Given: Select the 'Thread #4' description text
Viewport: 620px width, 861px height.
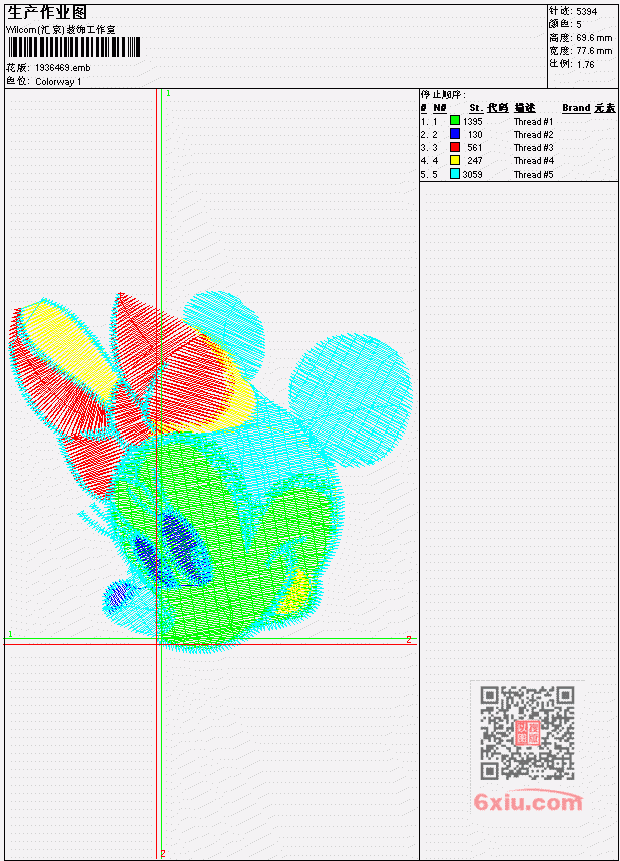Looking at the screenshot, I should pyautogui.click(x=533, y=161).
